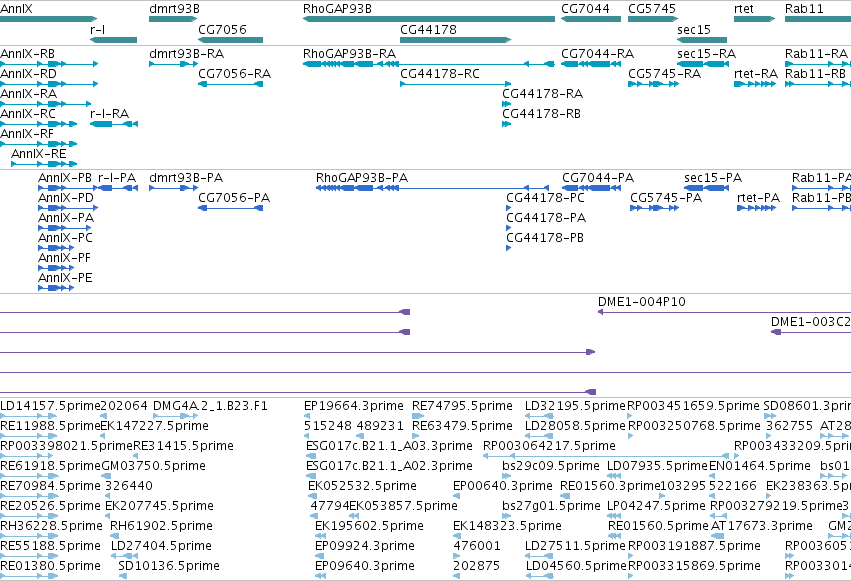Open the RhoGAP93B-PA protein label
The image size is (851, 581).
[x=362, y=178]
